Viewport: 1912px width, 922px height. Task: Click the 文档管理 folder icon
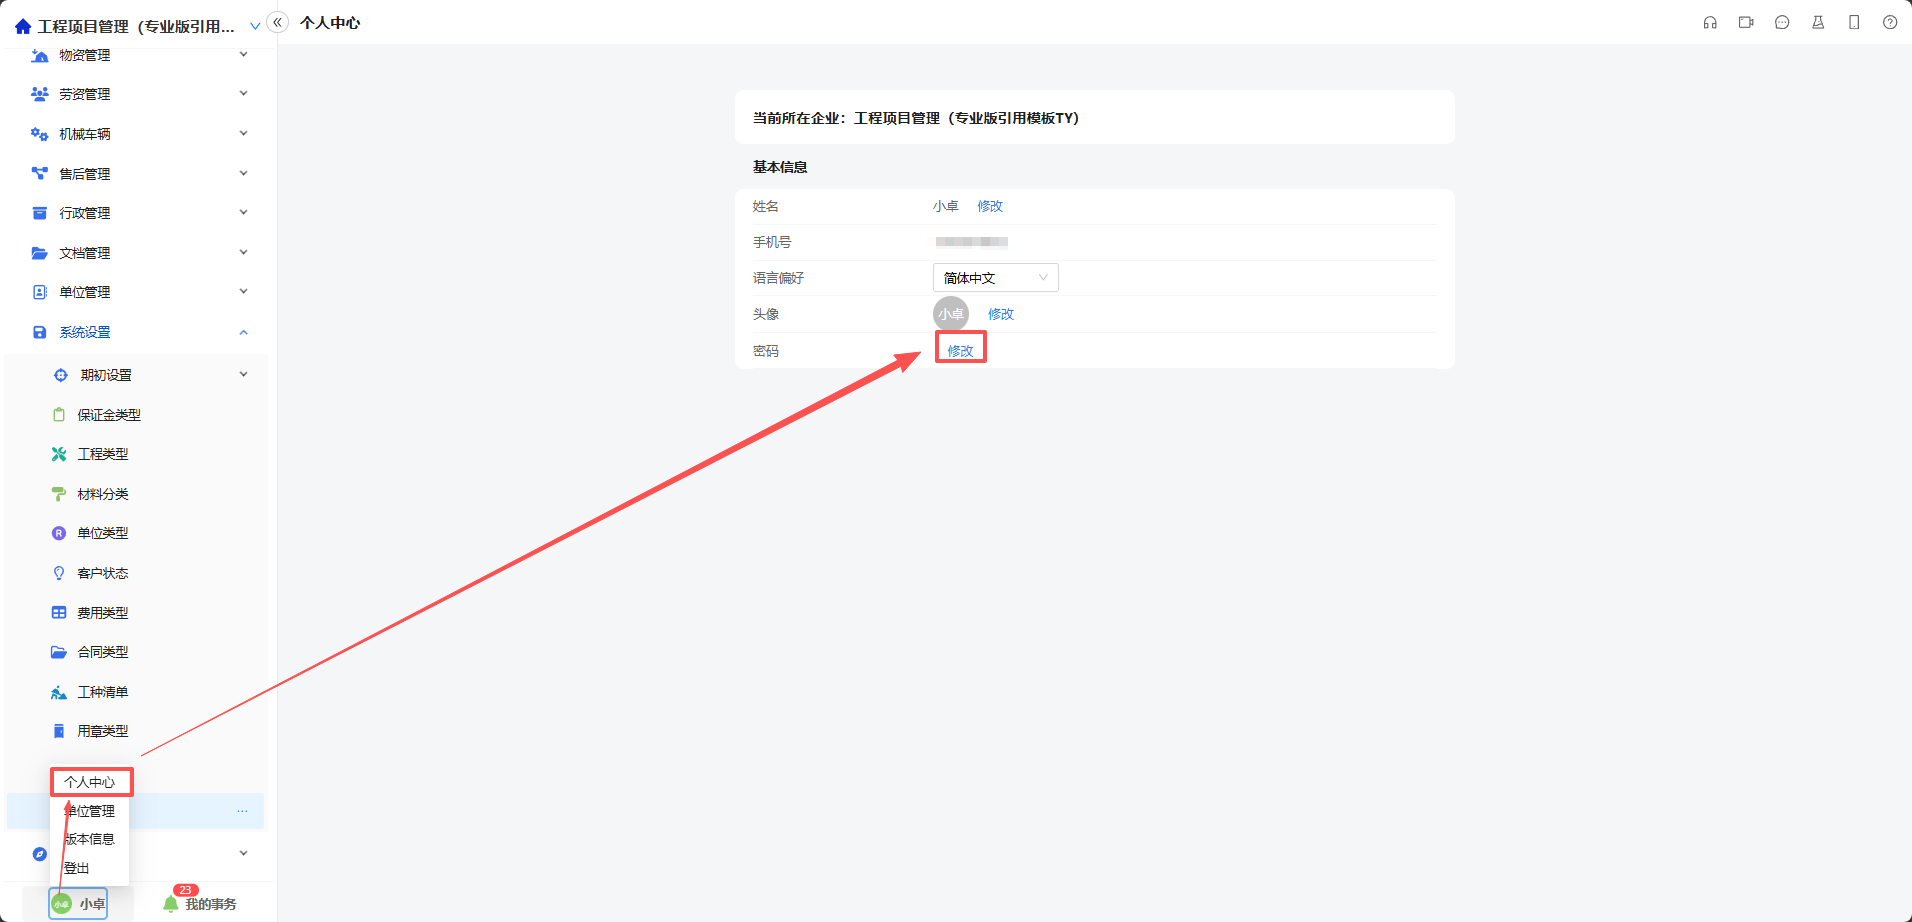point(40,253)
